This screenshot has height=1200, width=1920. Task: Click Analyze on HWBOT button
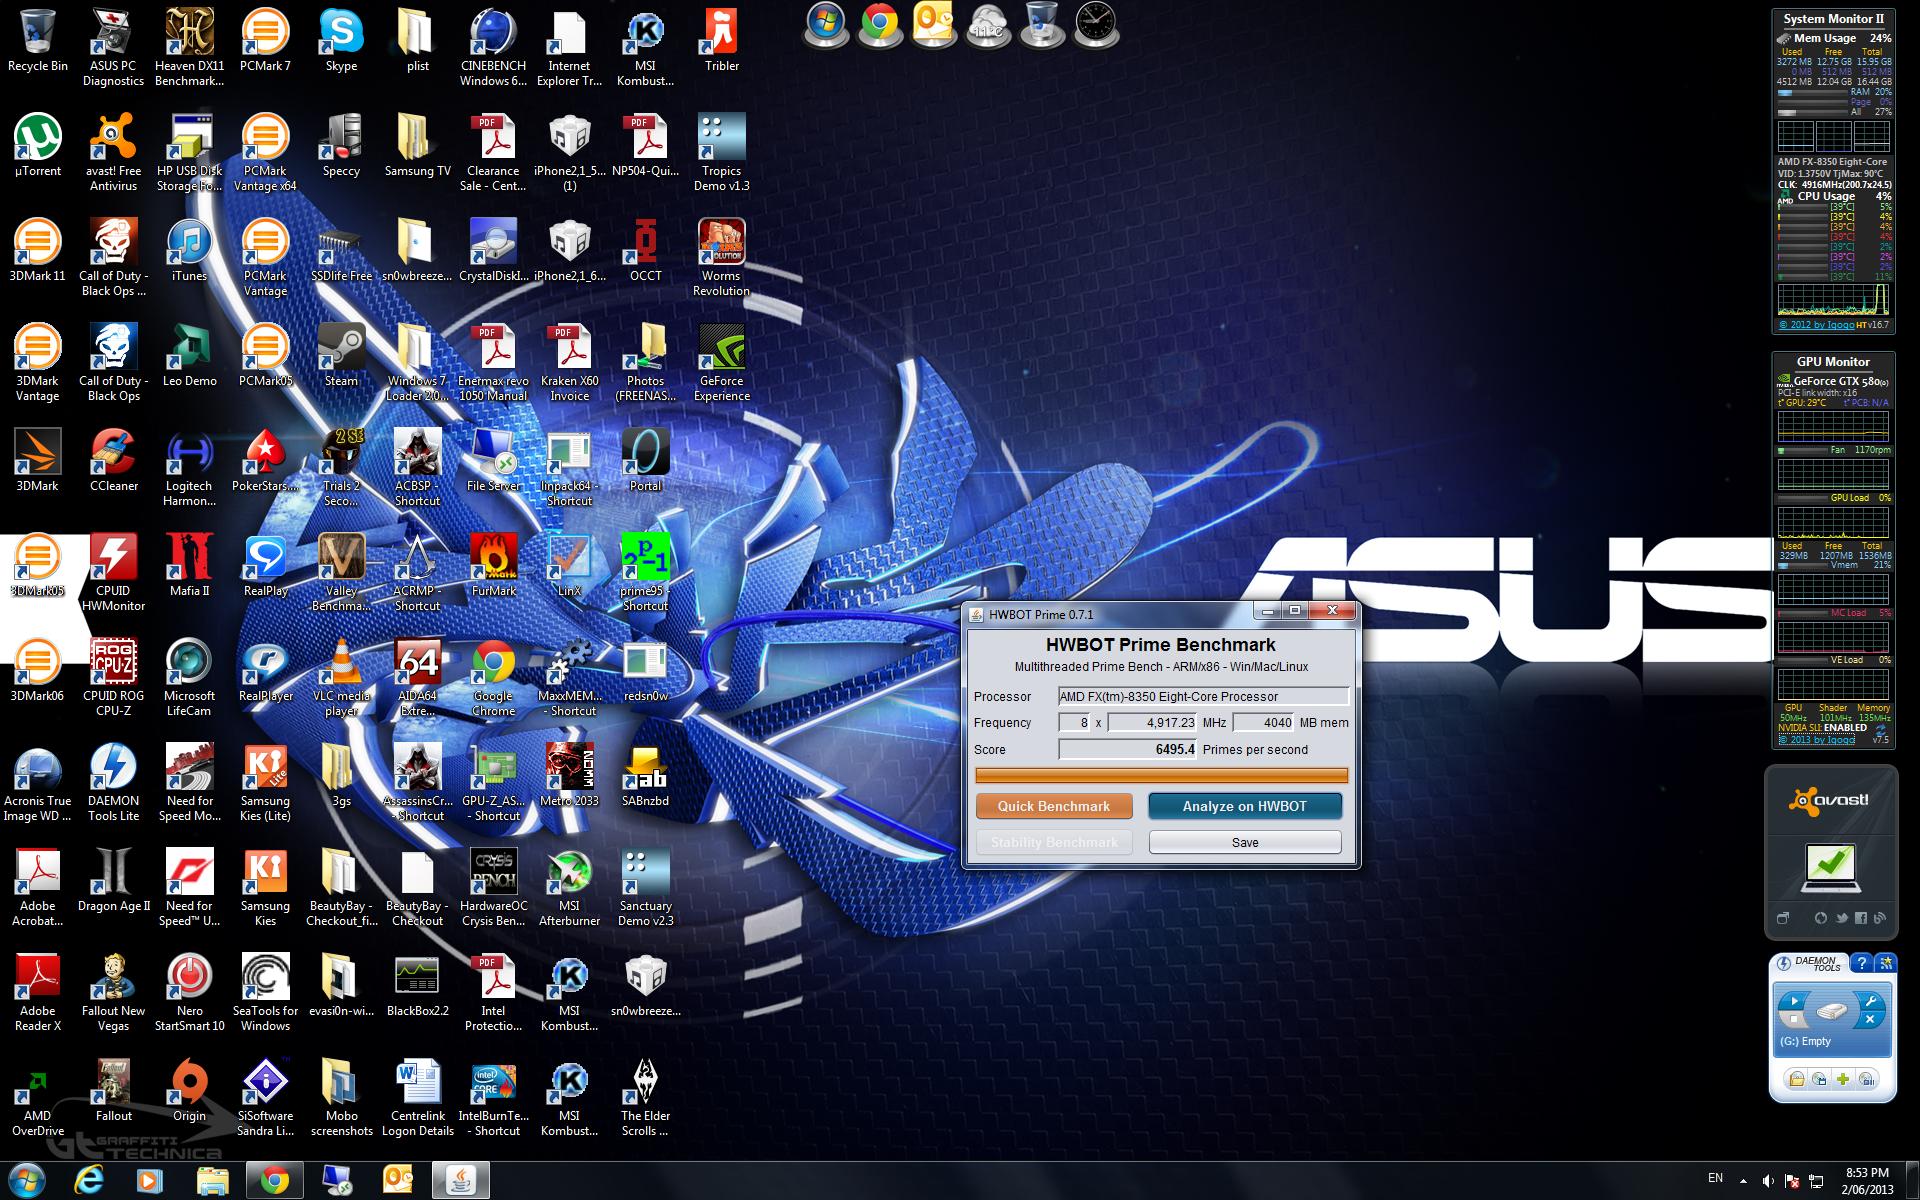[x=1244, y=806]
